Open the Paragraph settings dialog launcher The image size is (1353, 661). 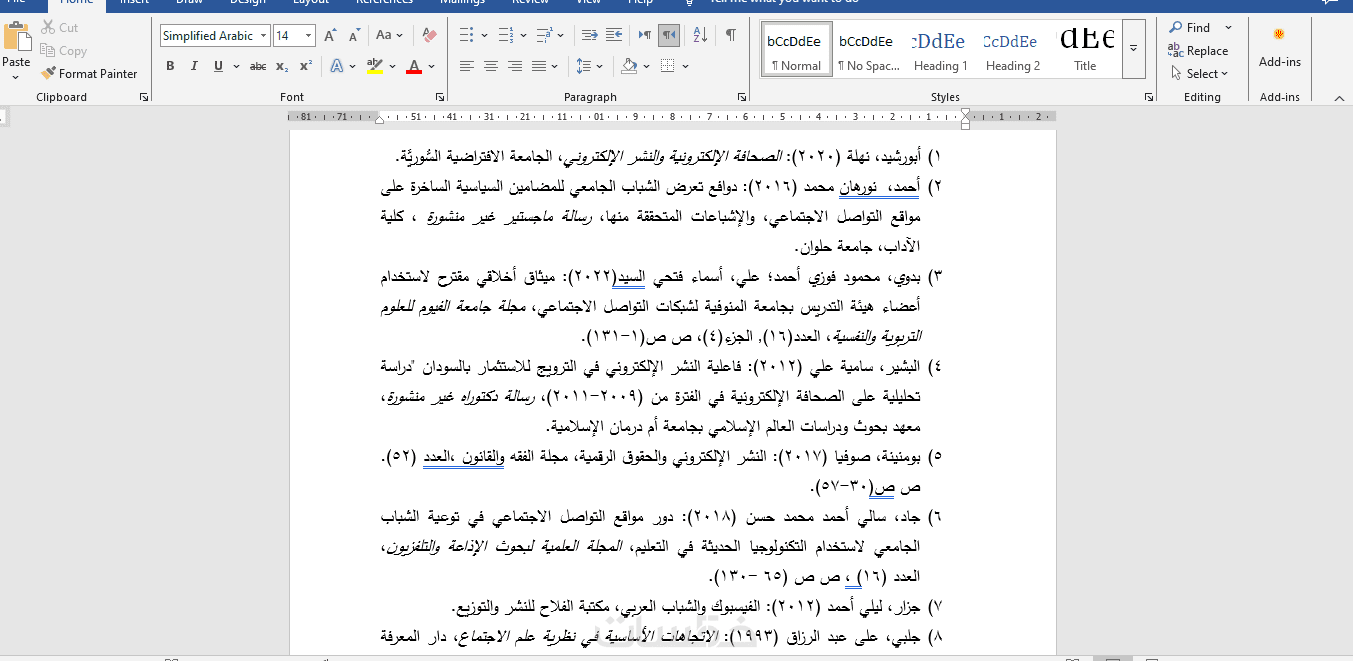(741, 97)
